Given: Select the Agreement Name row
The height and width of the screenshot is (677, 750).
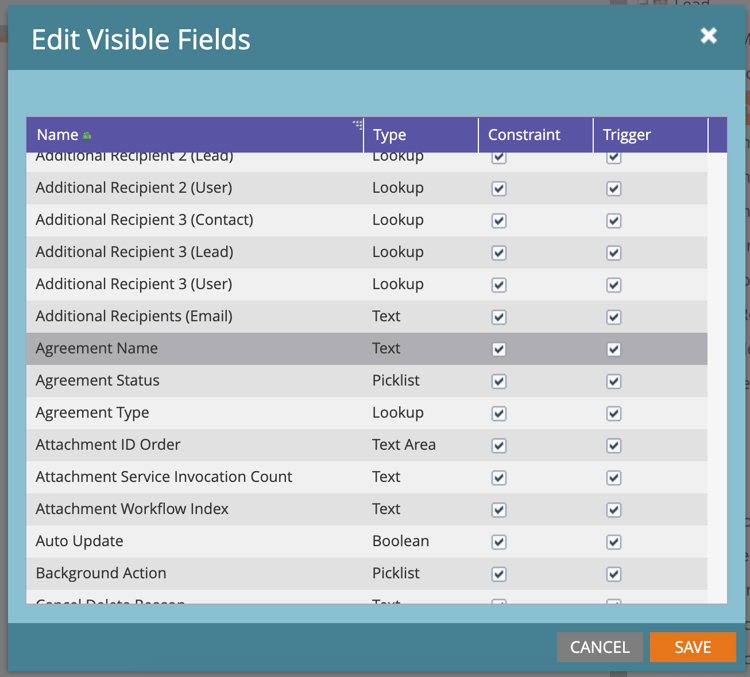Looking at the screenshot, I should 367,349.
